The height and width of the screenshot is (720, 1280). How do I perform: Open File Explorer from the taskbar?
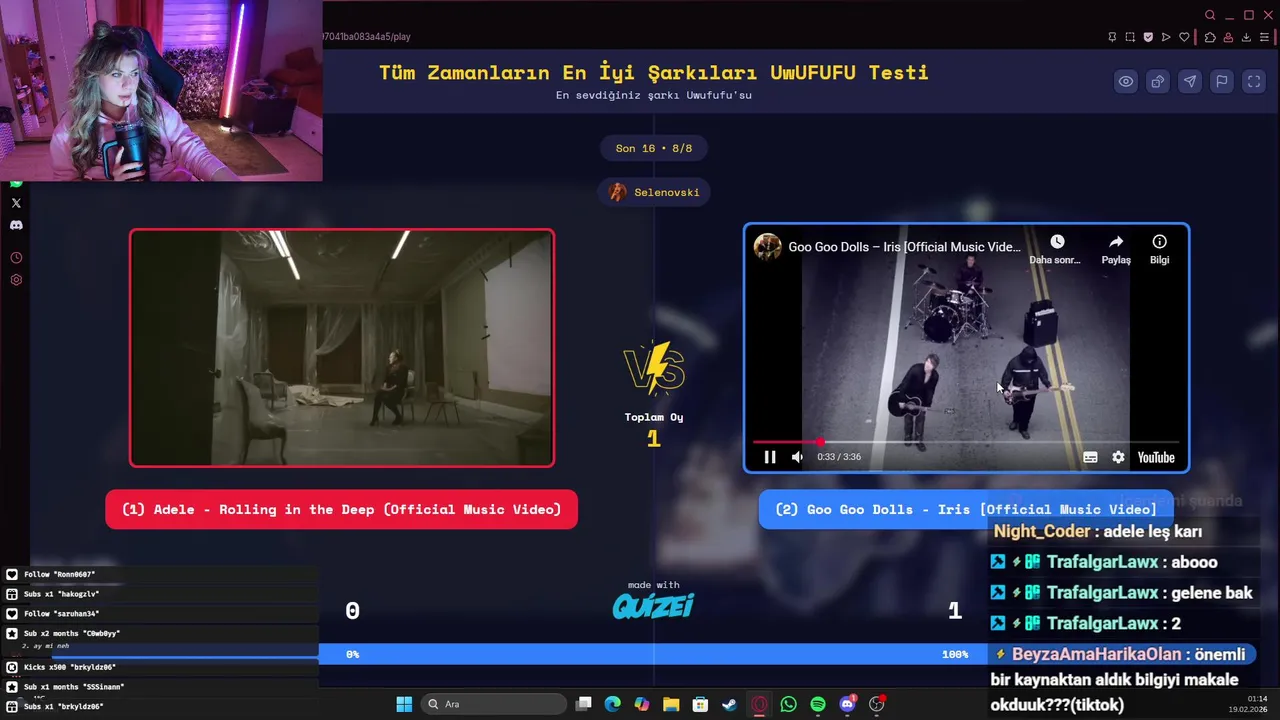[x=671, y=704]
